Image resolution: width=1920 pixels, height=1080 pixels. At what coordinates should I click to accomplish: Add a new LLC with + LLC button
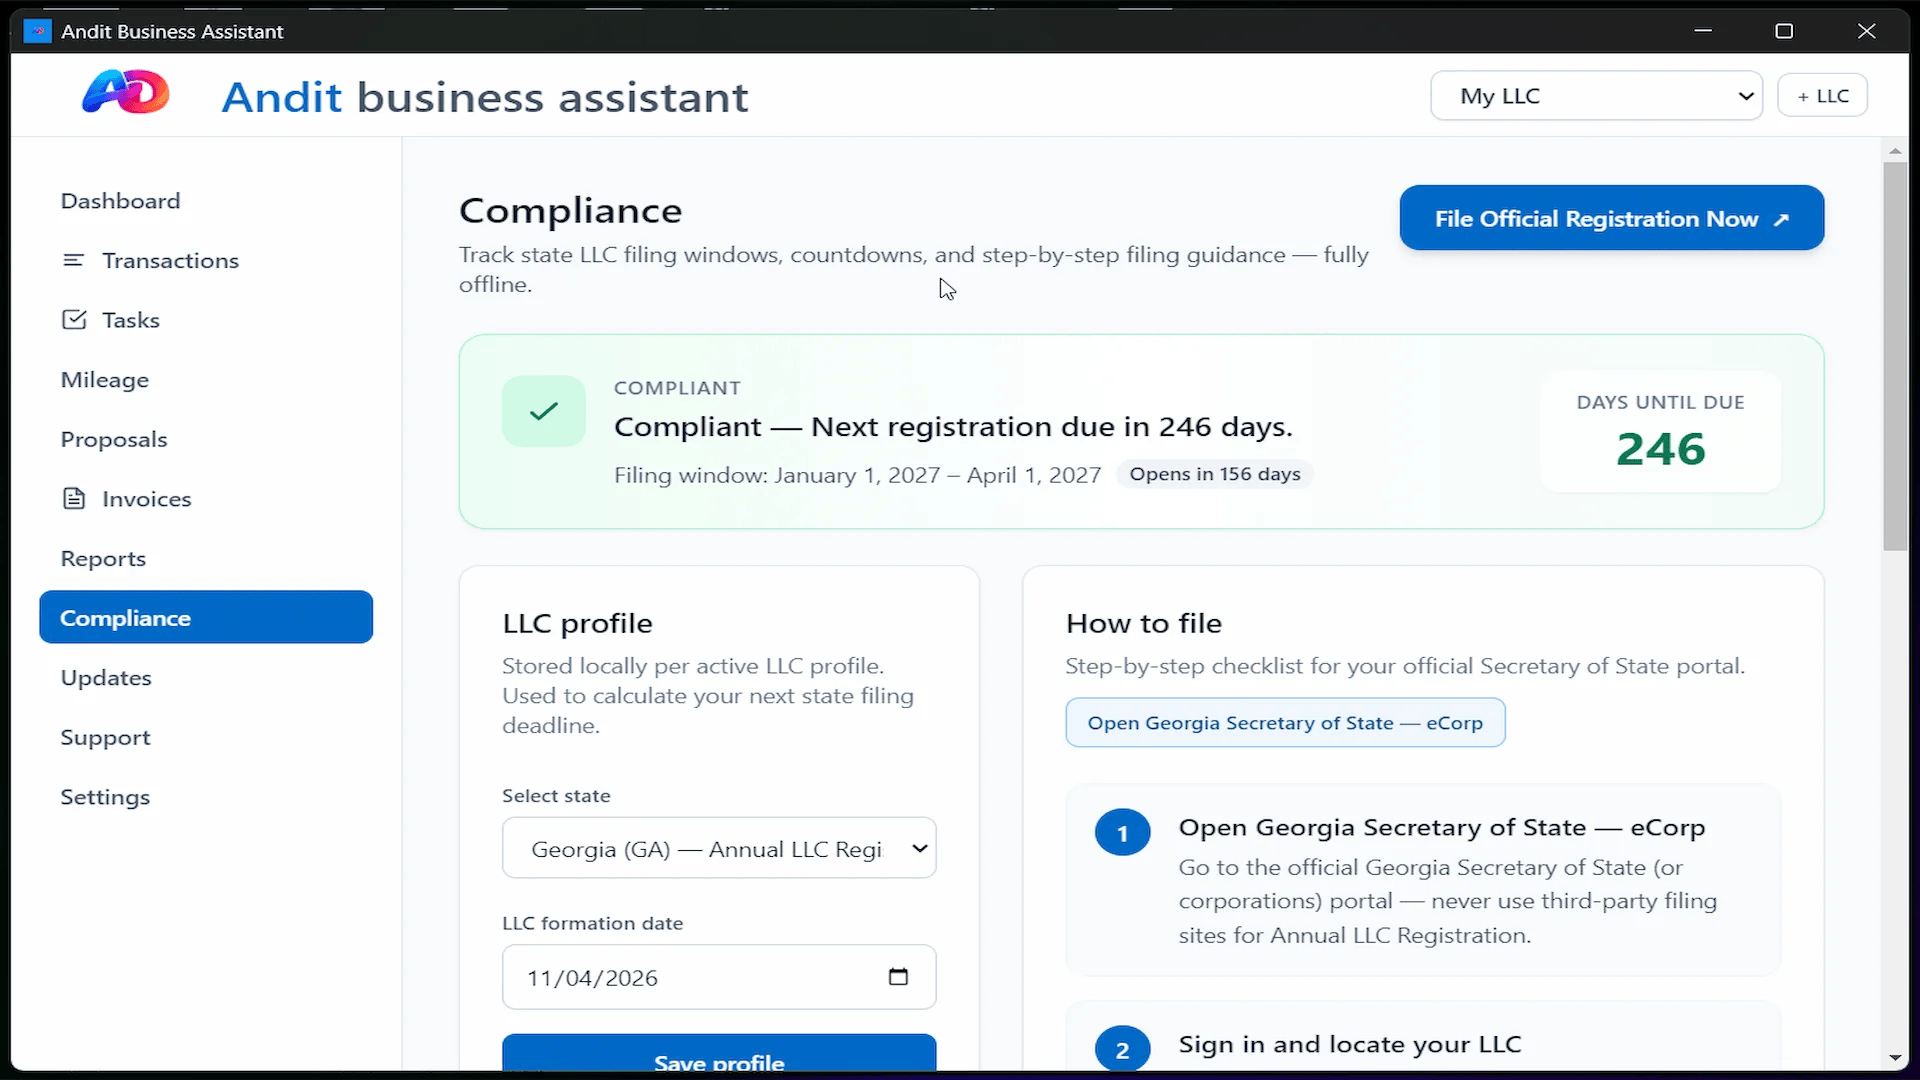tap(1822, 96)
